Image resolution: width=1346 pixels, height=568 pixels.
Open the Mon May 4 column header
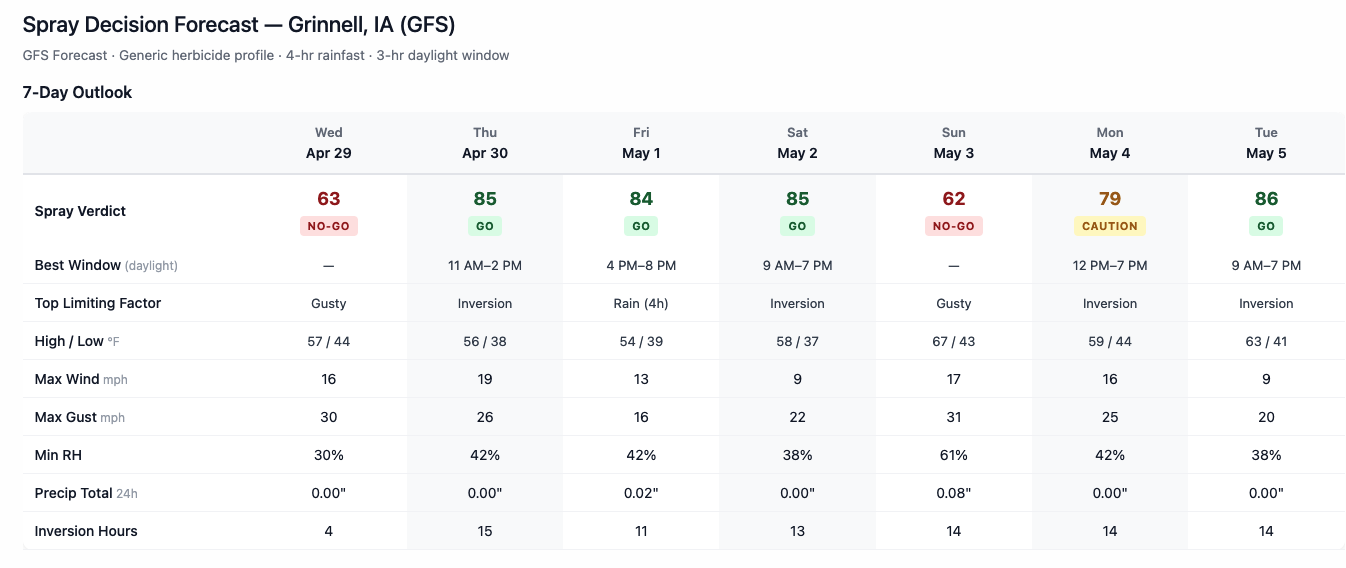(x=1109, y=143)
